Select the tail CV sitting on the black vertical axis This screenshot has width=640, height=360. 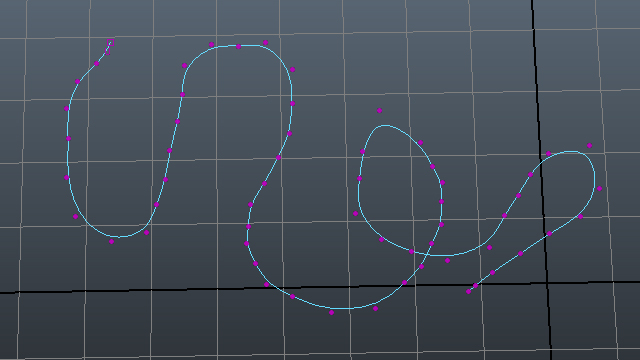tap(549, 234)
